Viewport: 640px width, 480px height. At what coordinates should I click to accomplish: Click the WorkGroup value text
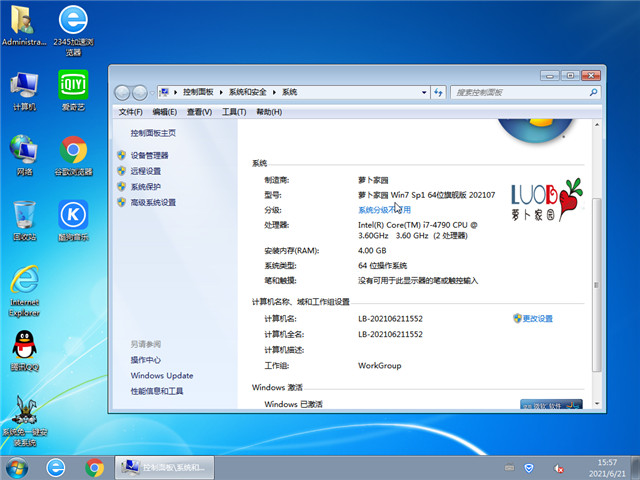pyautogui.click(x=380, y=366)
